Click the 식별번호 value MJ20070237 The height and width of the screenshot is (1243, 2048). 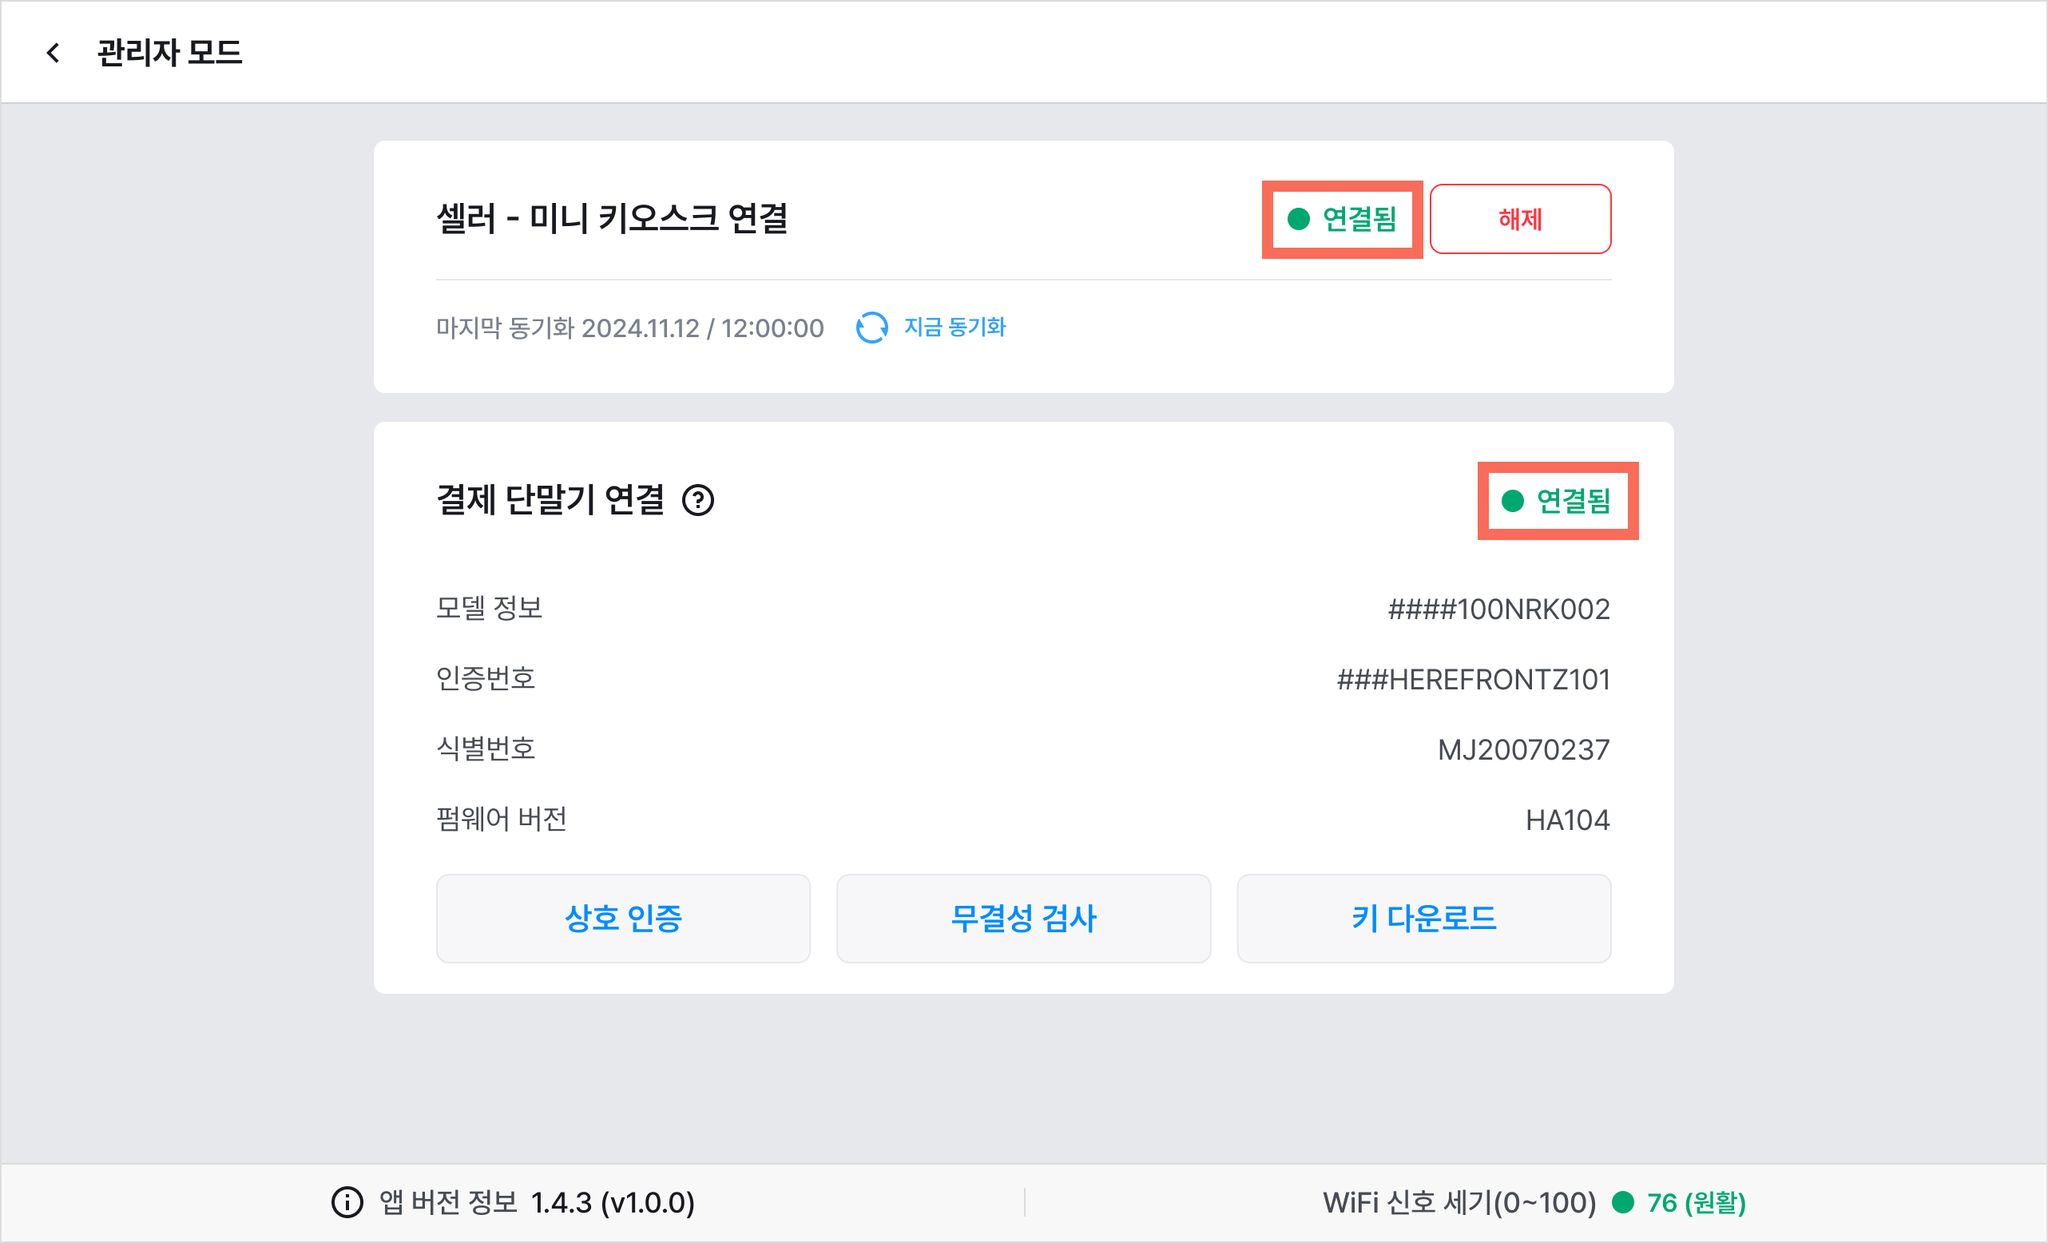(x=1524, y=750)
